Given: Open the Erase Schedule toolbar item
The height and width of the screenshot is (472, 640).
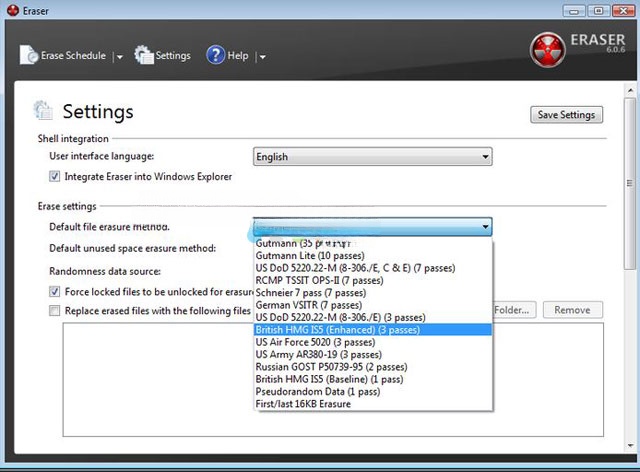Looking at the screenshot, I should 63,55.
